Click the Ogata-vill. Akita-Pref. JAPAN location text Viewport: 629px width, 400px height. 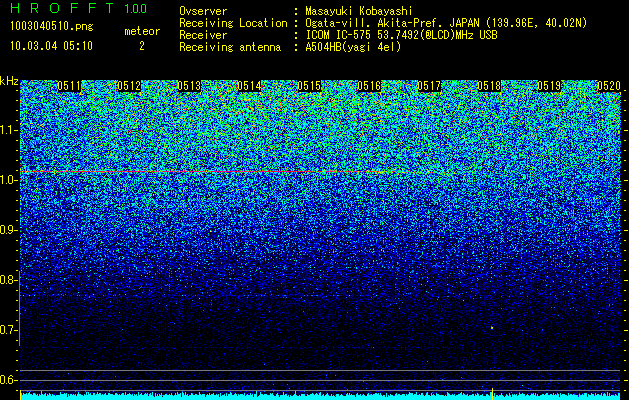click(x=446, y=23)
